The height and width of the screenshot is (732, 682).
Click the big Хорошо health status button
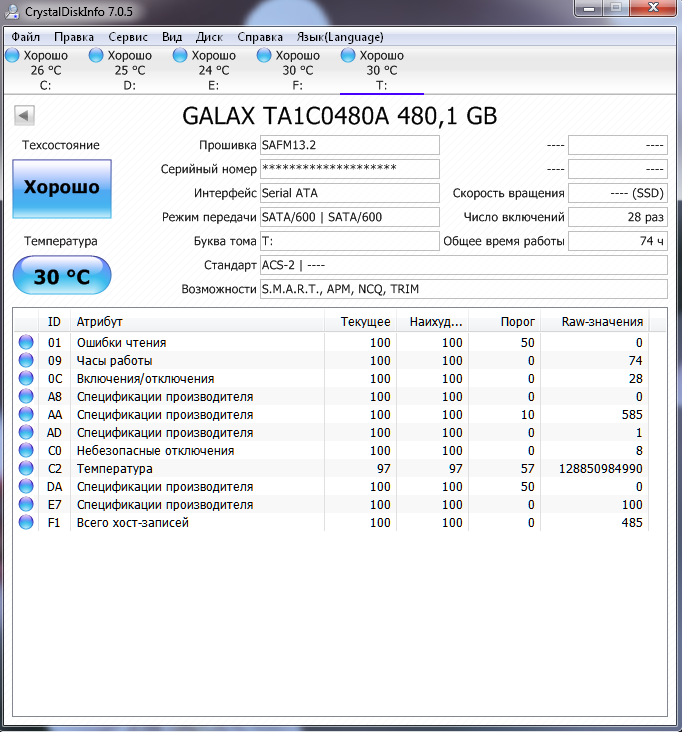click(62, 189)
